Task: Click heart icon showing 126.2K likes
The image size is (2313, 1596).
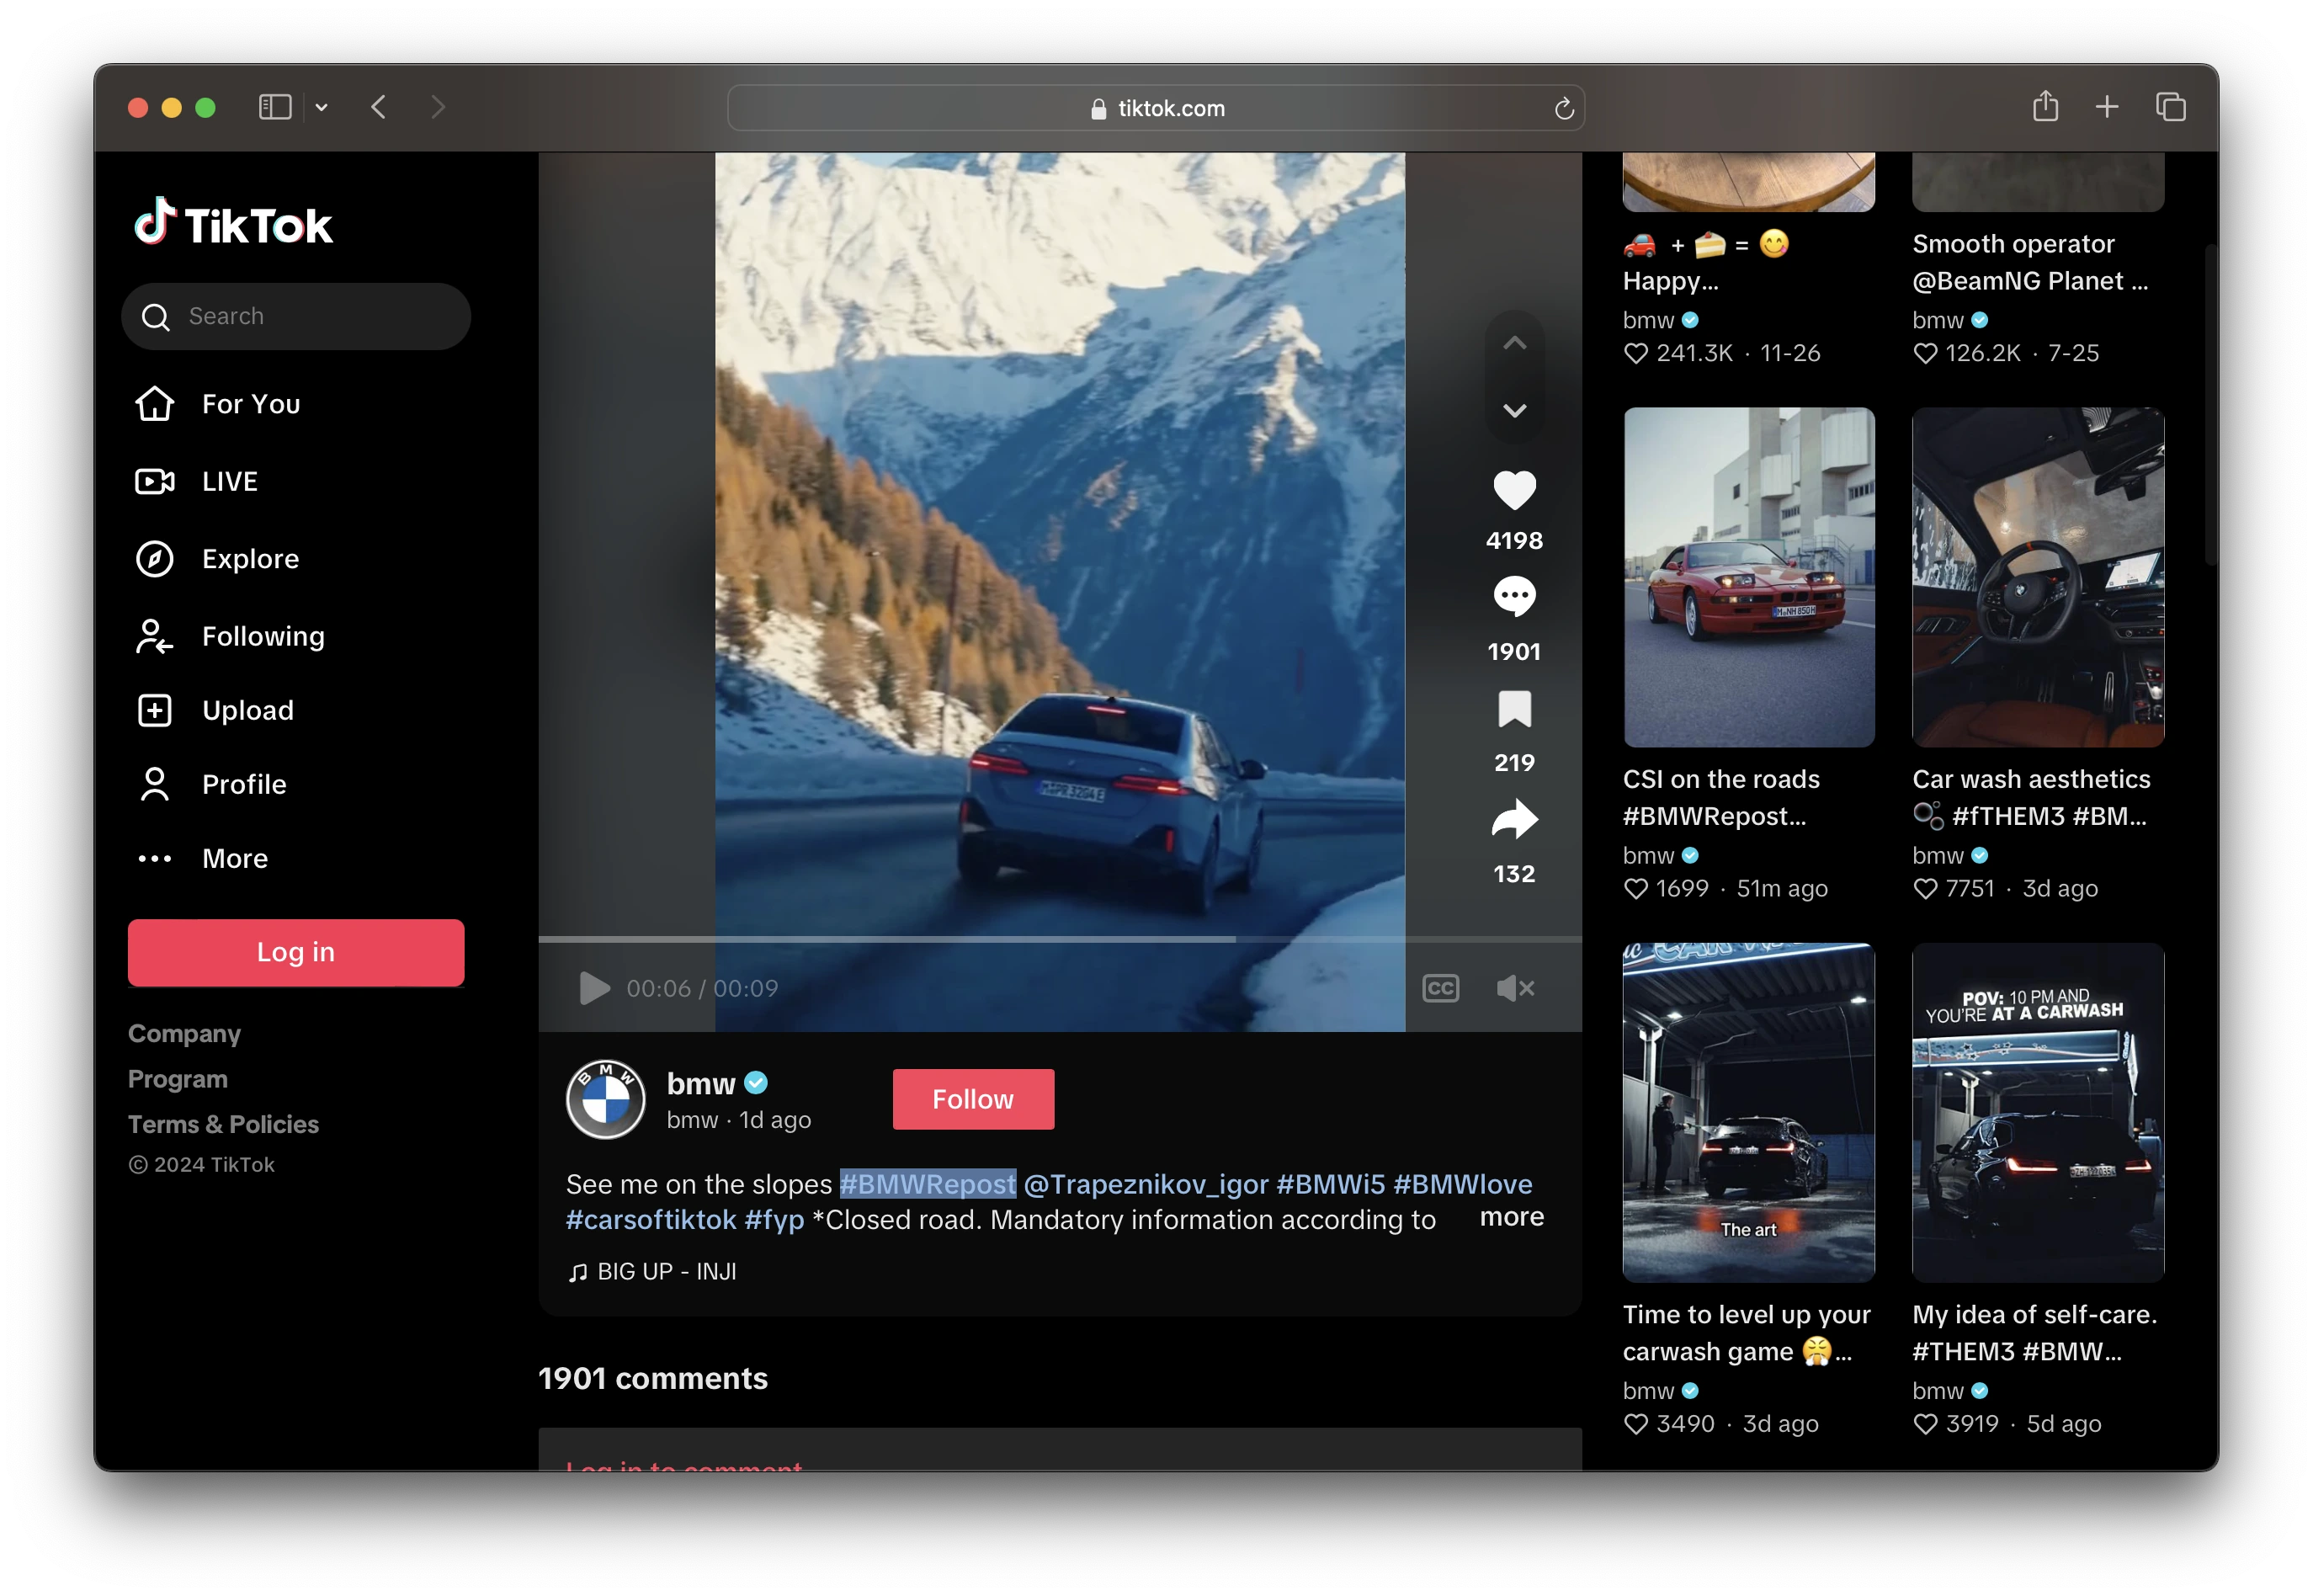Action: coord(1924,353)
